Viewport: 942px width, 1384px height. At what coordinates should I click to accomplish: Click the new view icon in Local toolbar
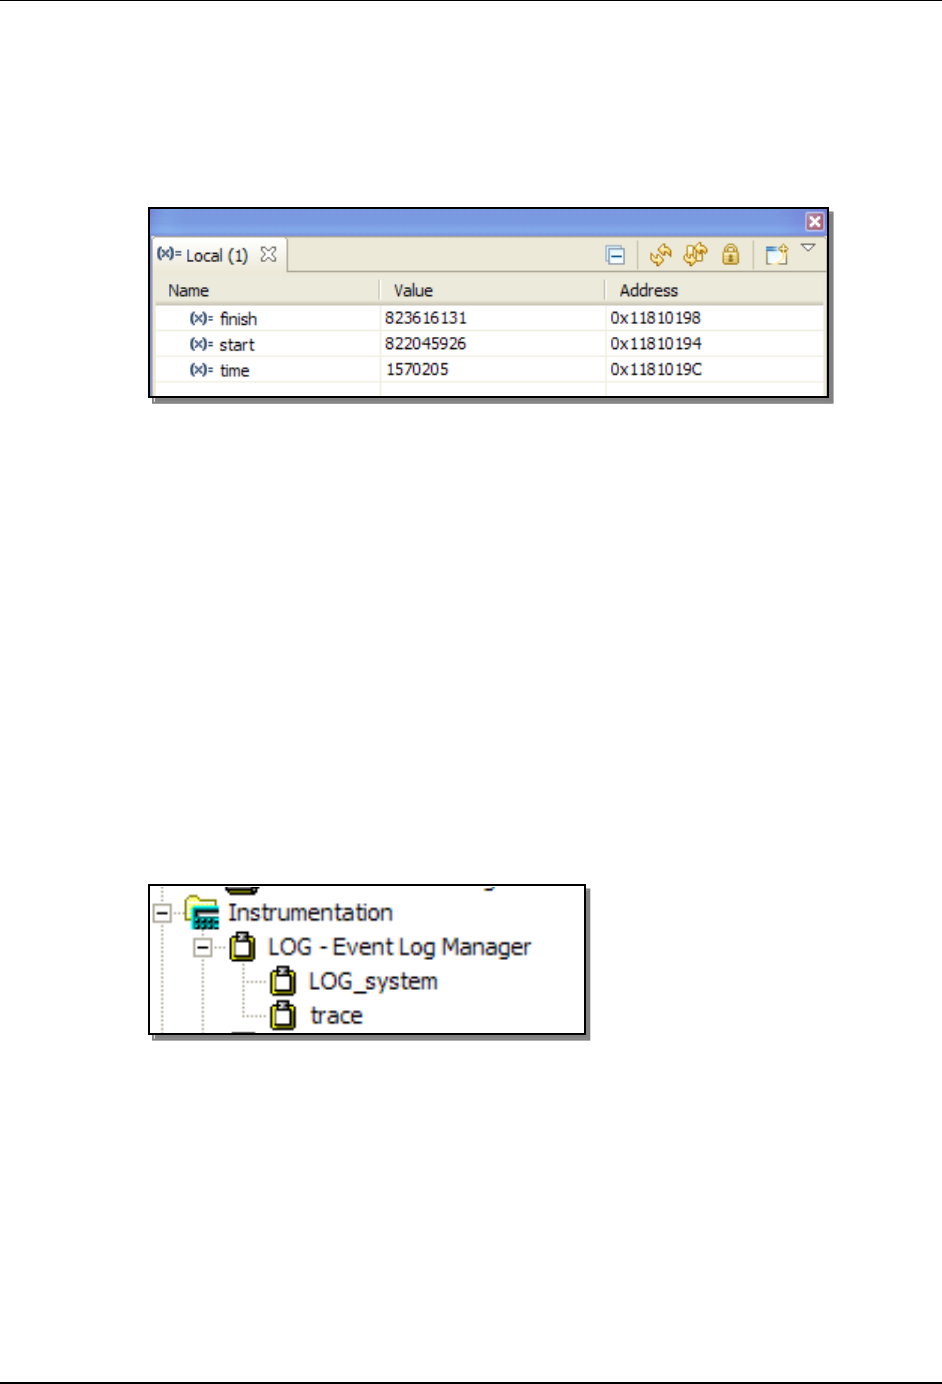777,255
